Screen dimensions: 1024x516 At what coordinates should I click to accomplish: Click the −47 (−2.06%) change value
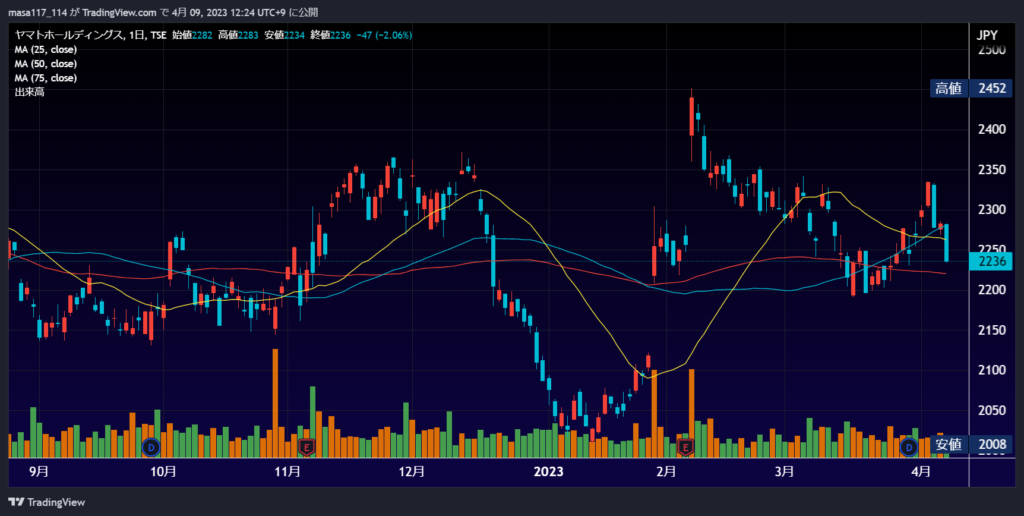[x=383, y=35]
